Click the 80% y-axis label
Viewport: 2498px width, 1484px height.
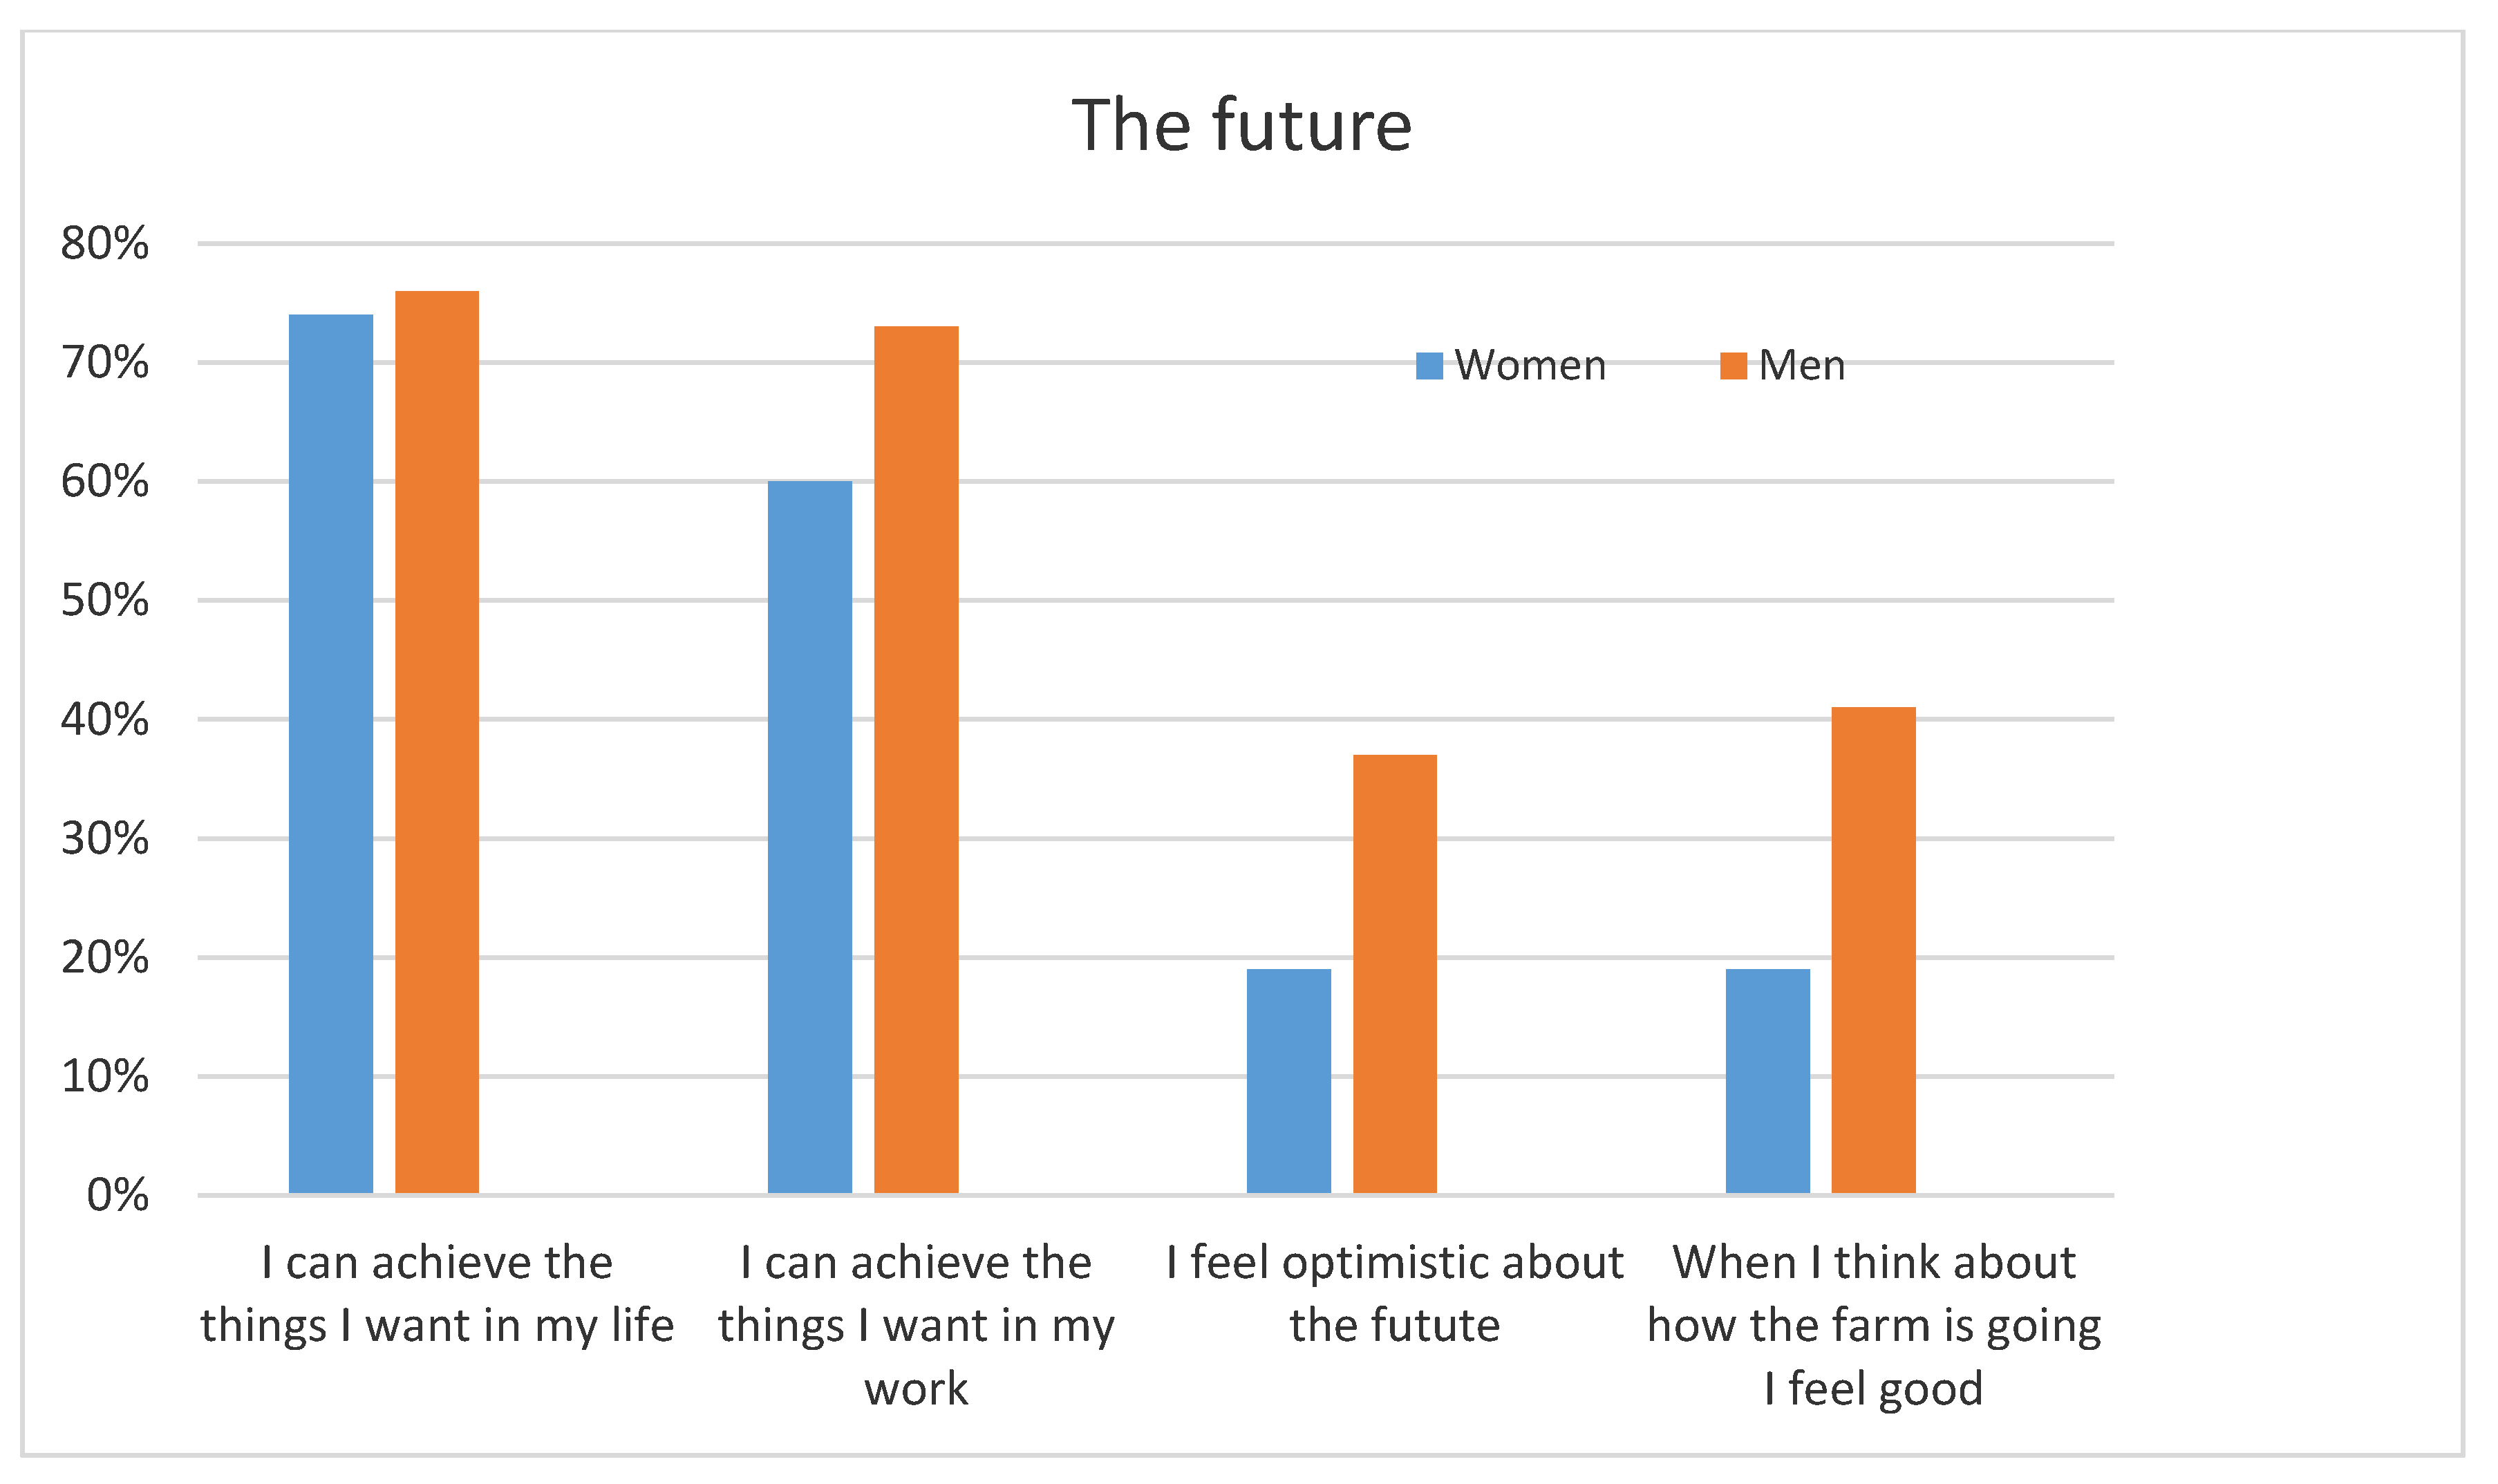105,243
